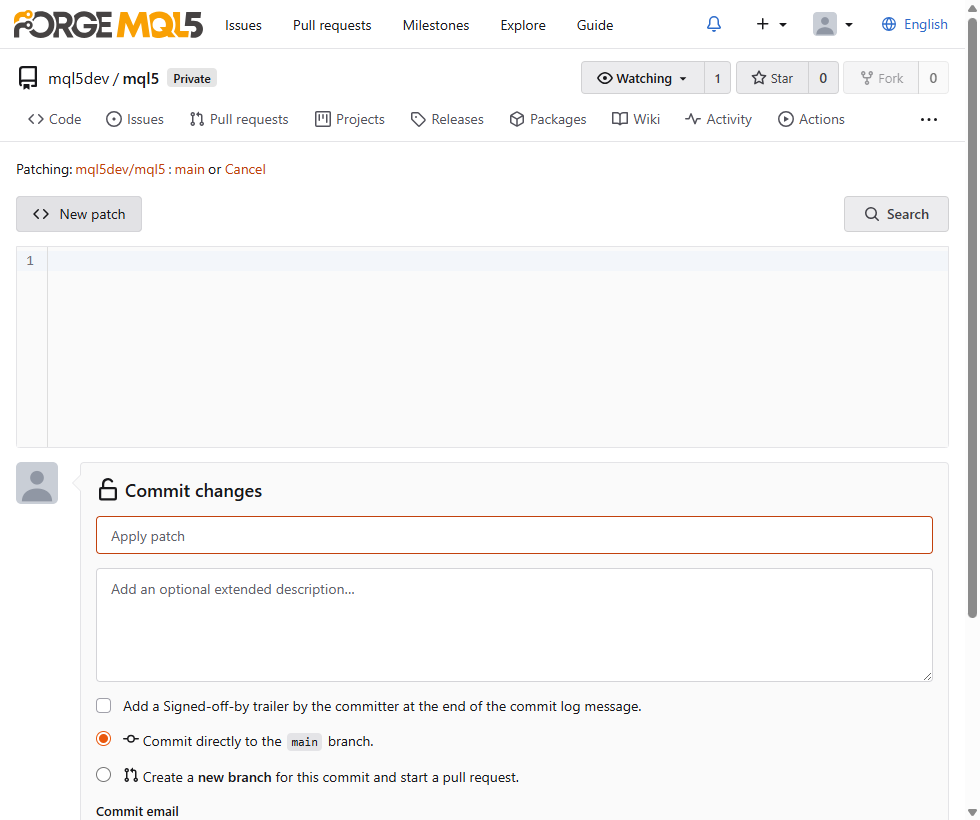Image resolution: width=980 pixels, height=820 pixels.
Task: Click the unlock icon by Commit changes
Action: 108,490
